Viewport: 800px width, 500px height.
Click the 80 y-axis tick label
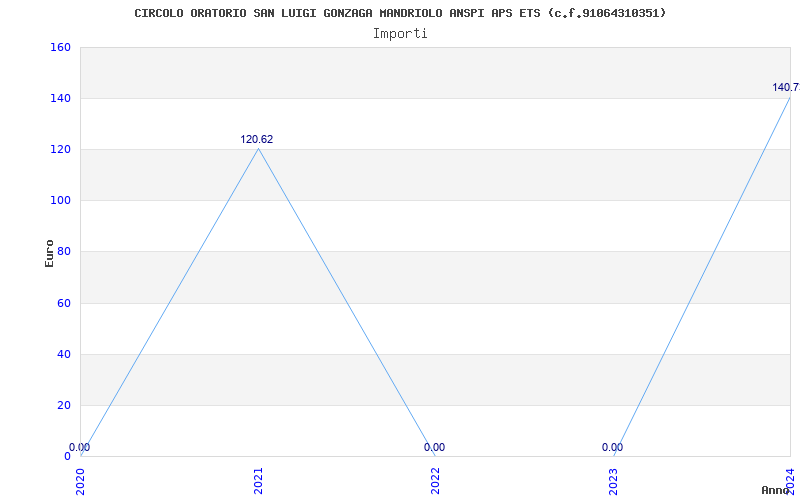[x=63, y=252]
